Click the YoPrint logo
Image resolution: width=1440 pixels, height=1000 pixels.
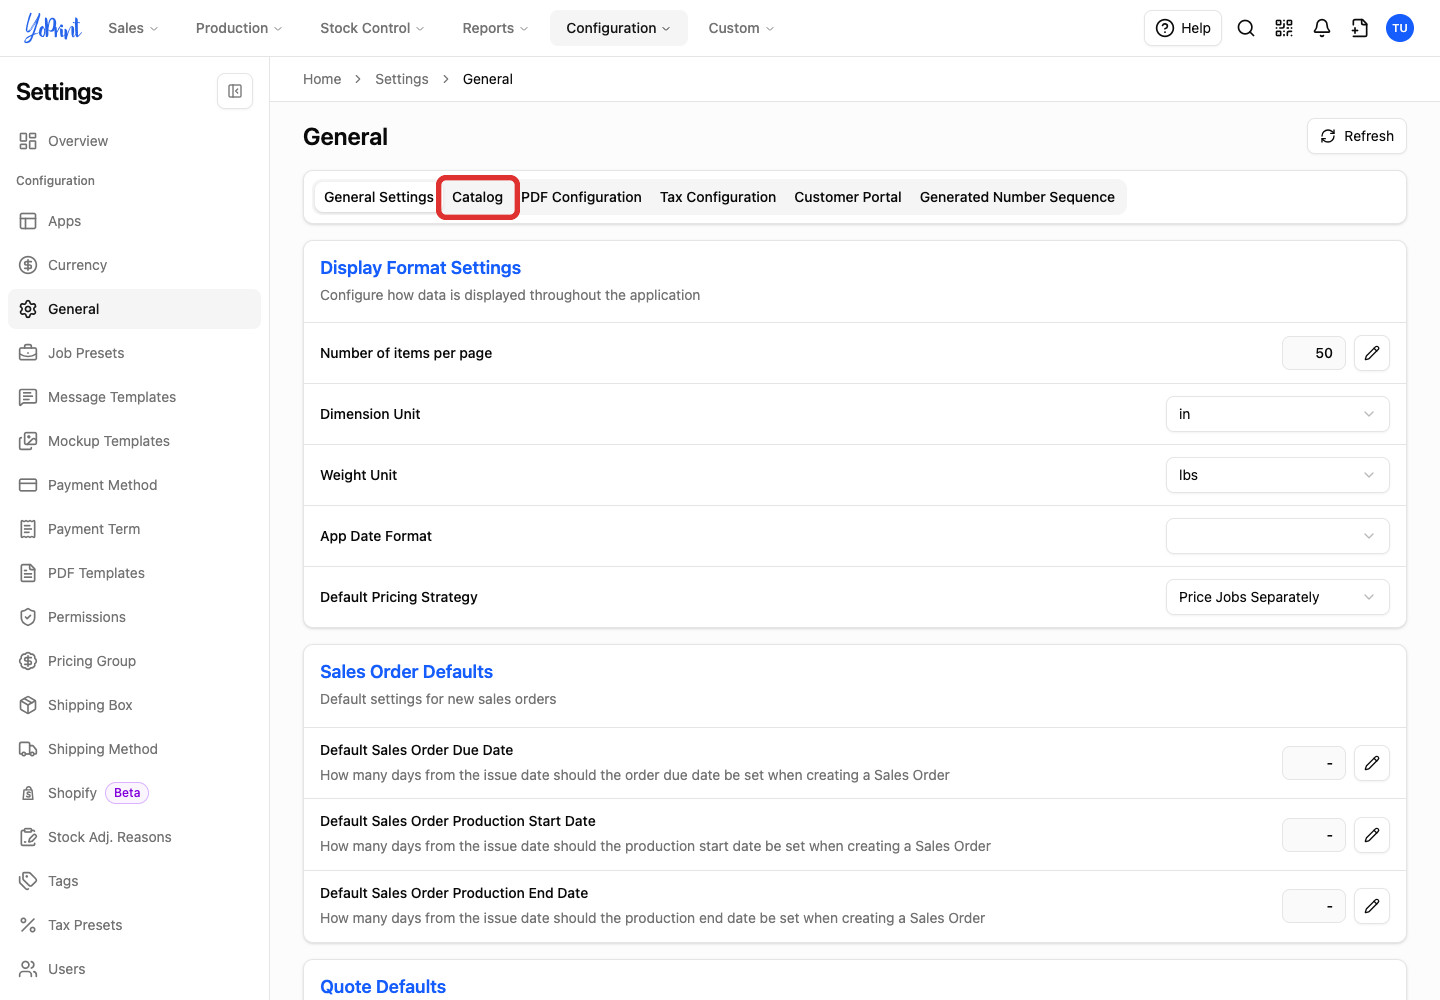[x=53, y=28]
